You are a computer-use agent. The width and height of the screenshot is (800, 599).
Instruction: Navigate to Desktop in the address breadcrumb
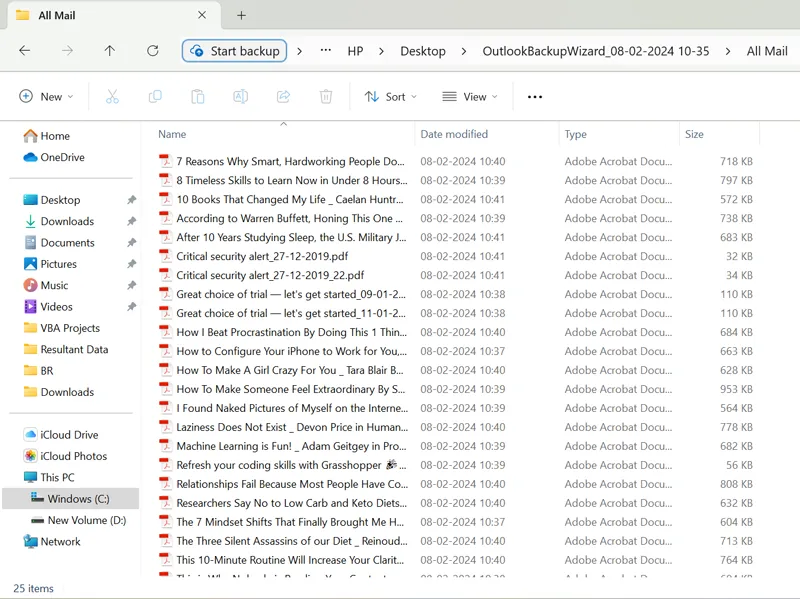pyautogui.click(x=423, y=51)
